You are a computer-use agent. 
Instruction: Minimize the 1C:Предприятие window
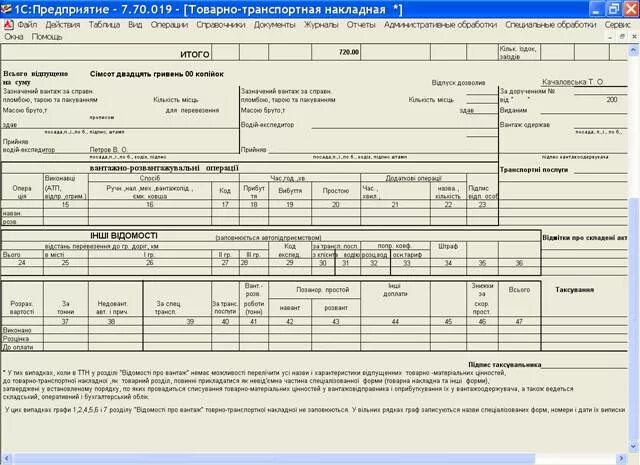coord(596,9)
